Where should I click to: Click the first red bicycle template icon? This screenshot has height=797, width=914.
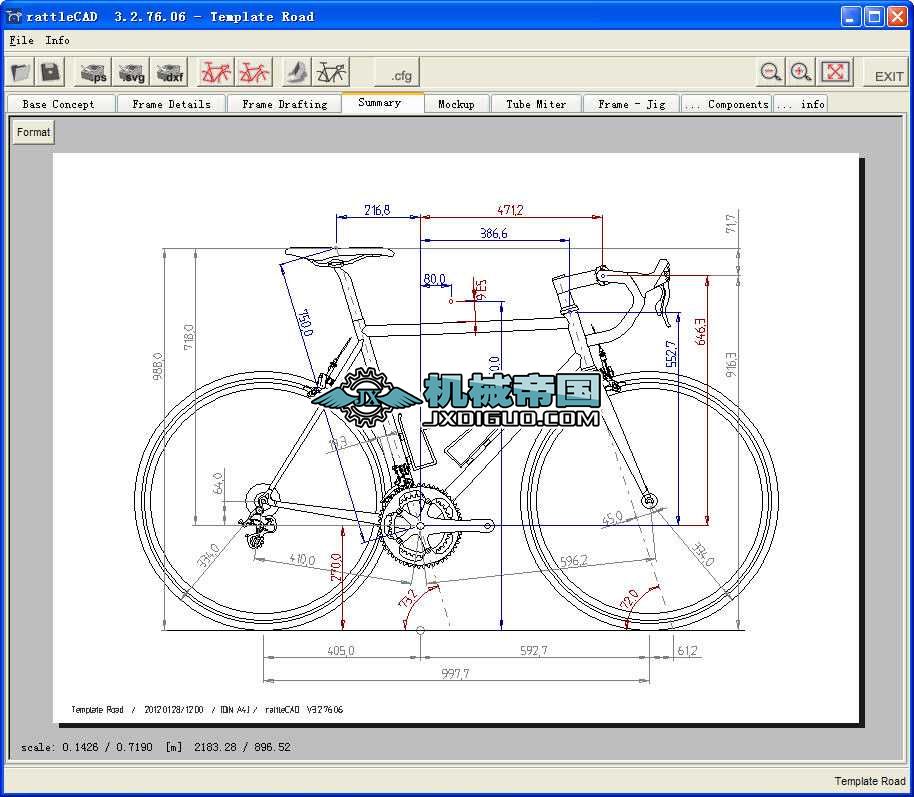pos(215,72)
